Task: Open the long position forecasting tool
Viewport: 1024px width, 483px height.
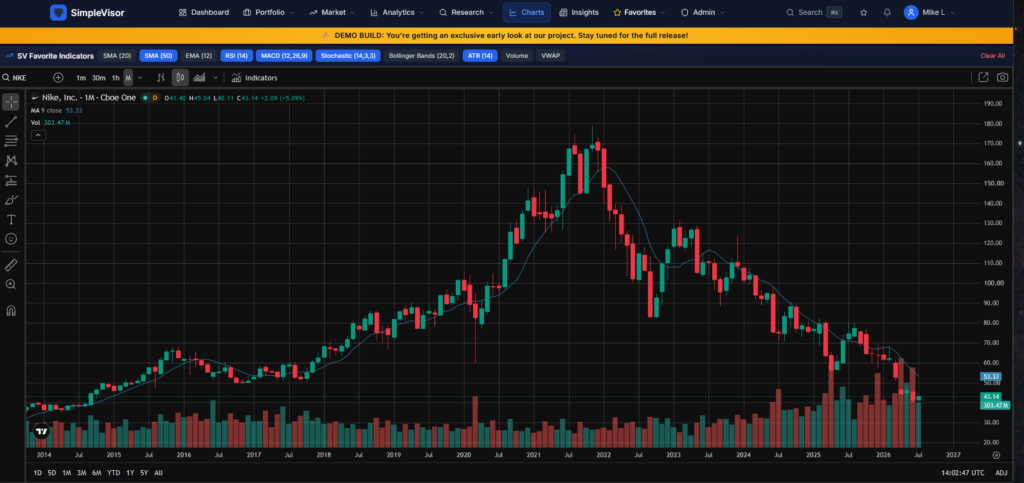Action: point(11,180)
